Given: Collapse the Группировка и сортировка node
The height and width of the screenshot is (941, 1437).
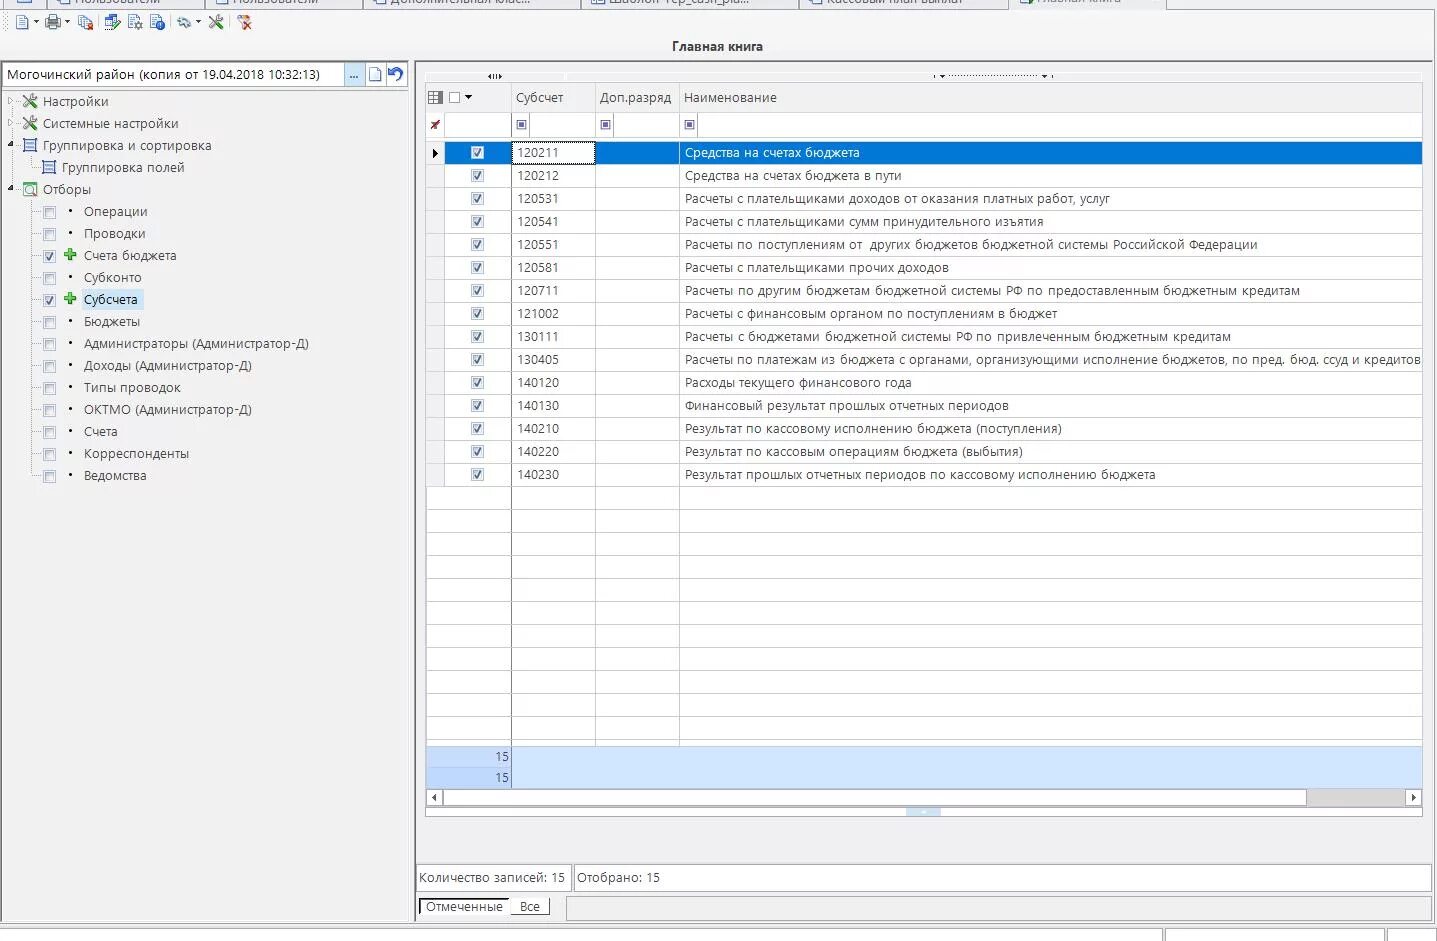Looking at the screenshot, I should click(11, 145).
